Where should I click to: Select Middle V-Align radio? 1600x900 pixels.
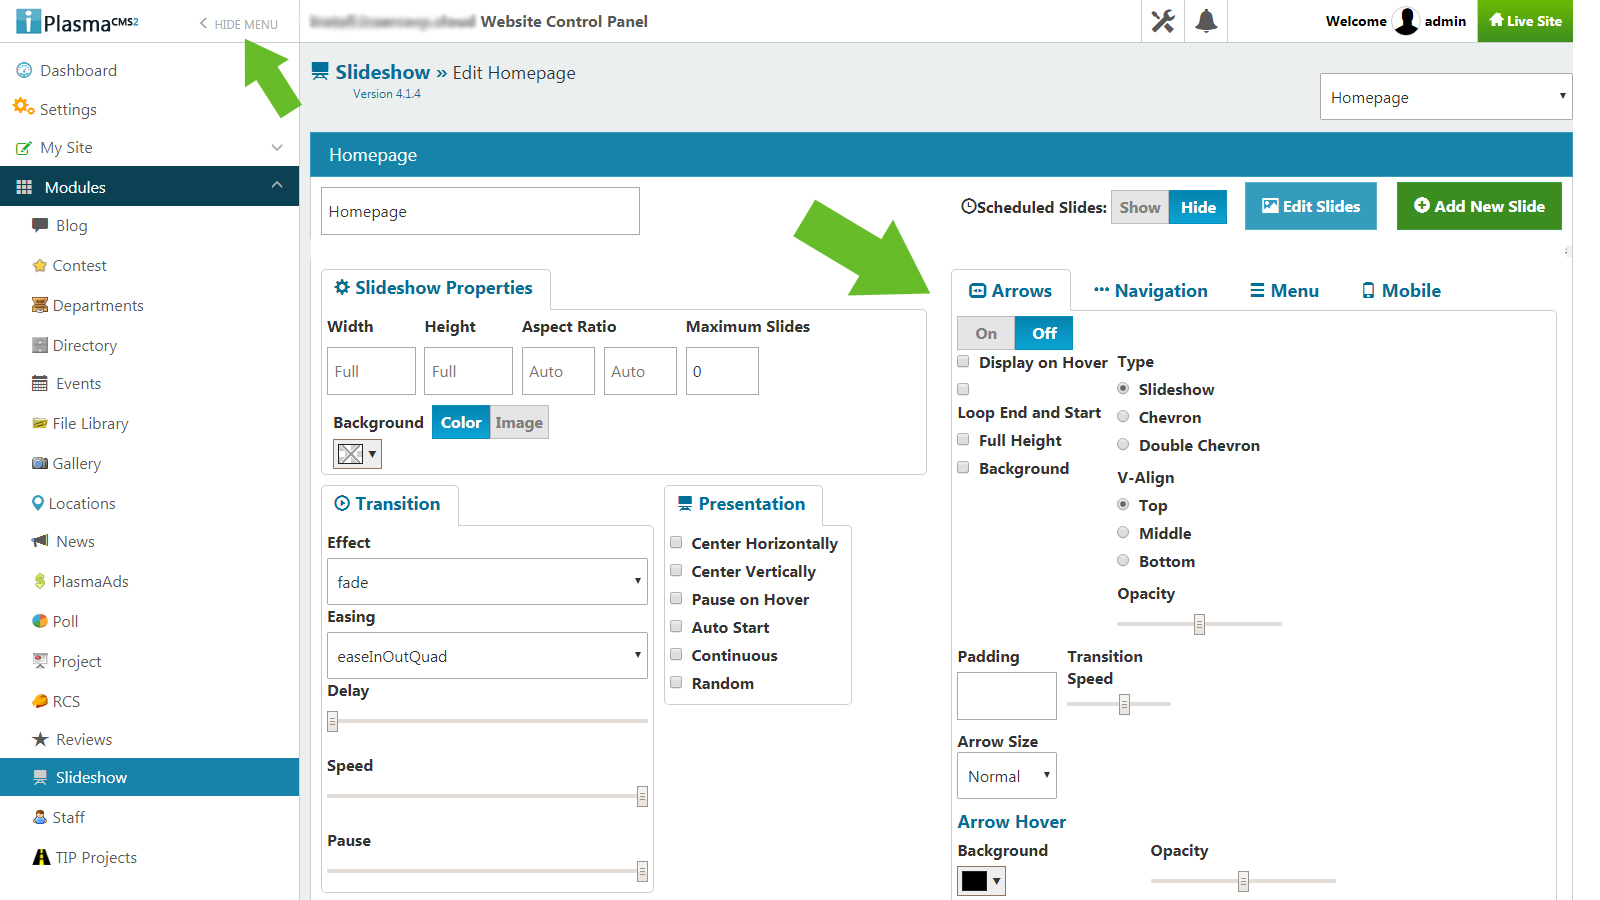tap(1123, 532)
